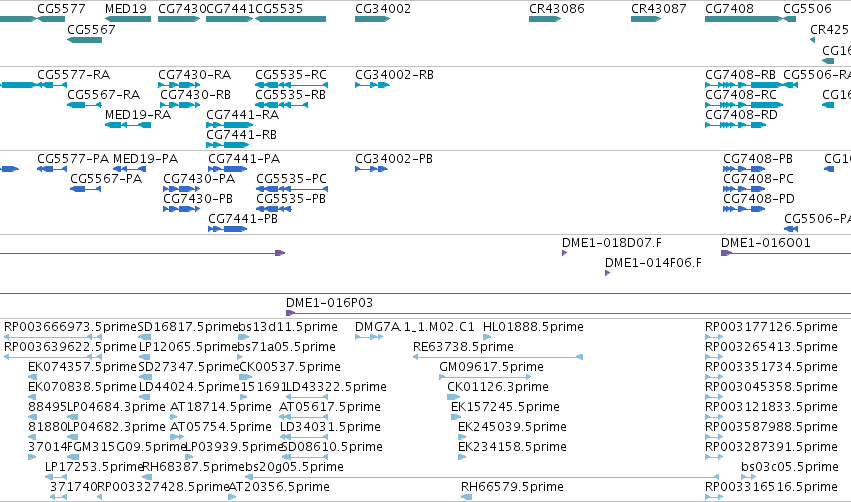Open protein CG7408-PD
The height and width of the screenshot is (502, 851).
(744, 209)
